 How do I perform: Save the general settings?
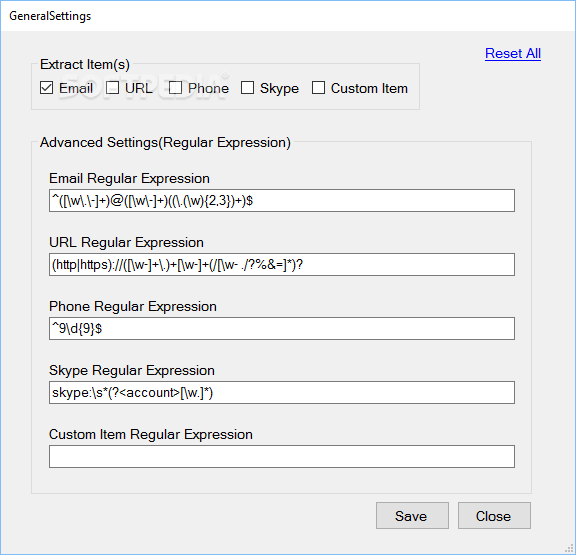[412, 516]
